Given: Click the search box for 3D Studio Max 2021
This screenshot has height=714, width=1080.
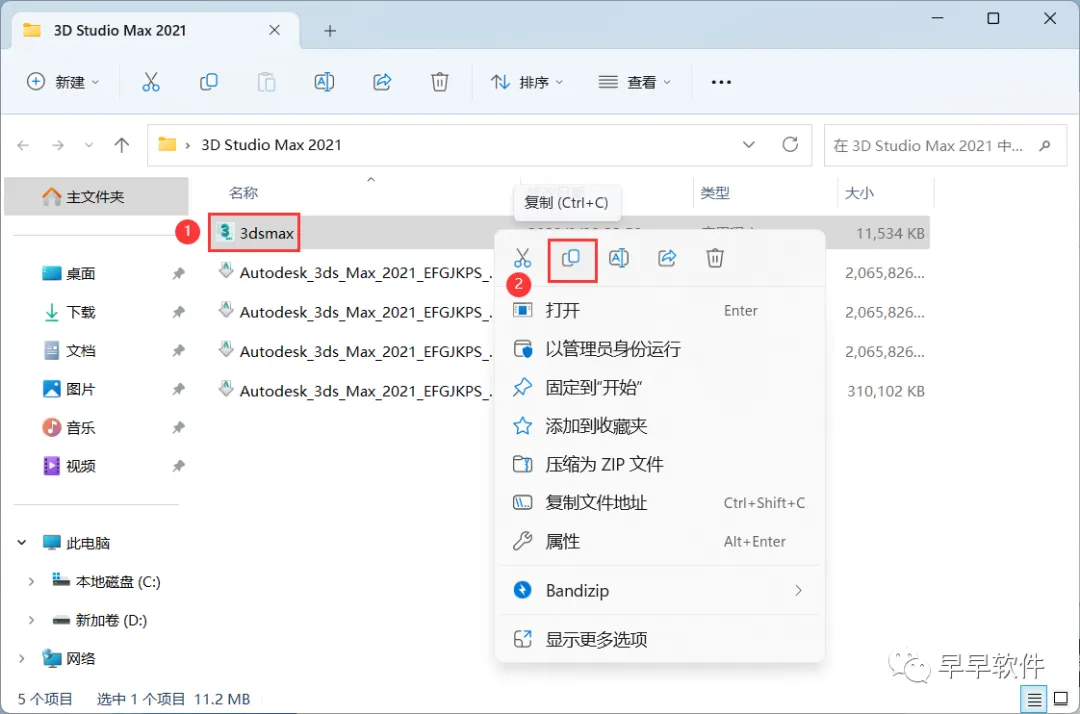Looking at the screenshot, I should [945, 145].
